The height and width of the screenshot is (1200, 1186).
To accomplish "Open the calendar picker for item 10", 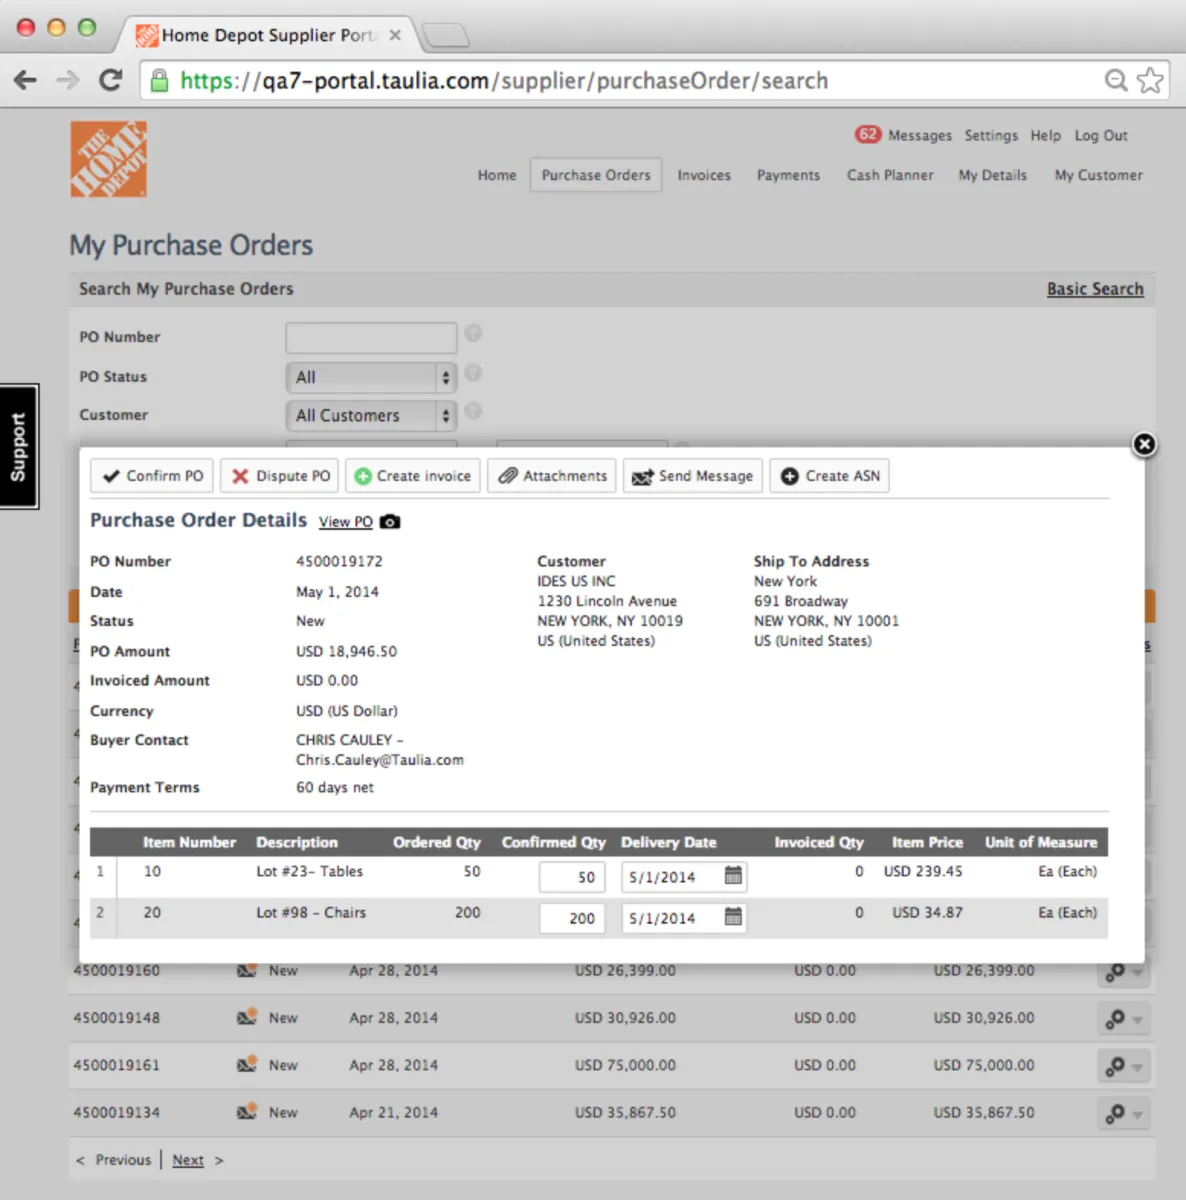I will tap(733, 876).
